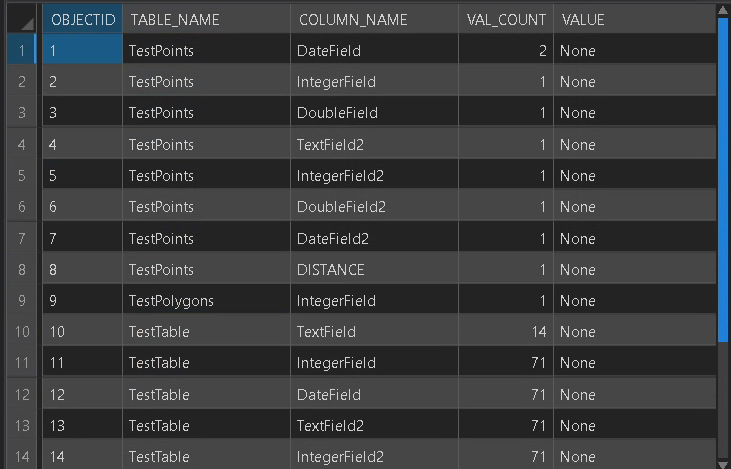The height and width of the screenshot is (469, 731).
Task: Click the TextField cell in row 10
Action: click(326, 332)
